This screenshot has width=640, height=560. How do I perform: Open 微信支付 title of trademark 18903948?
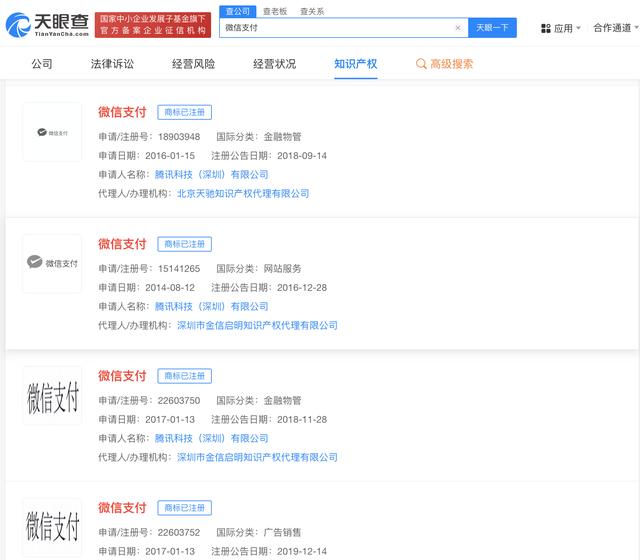click(122, 112)
